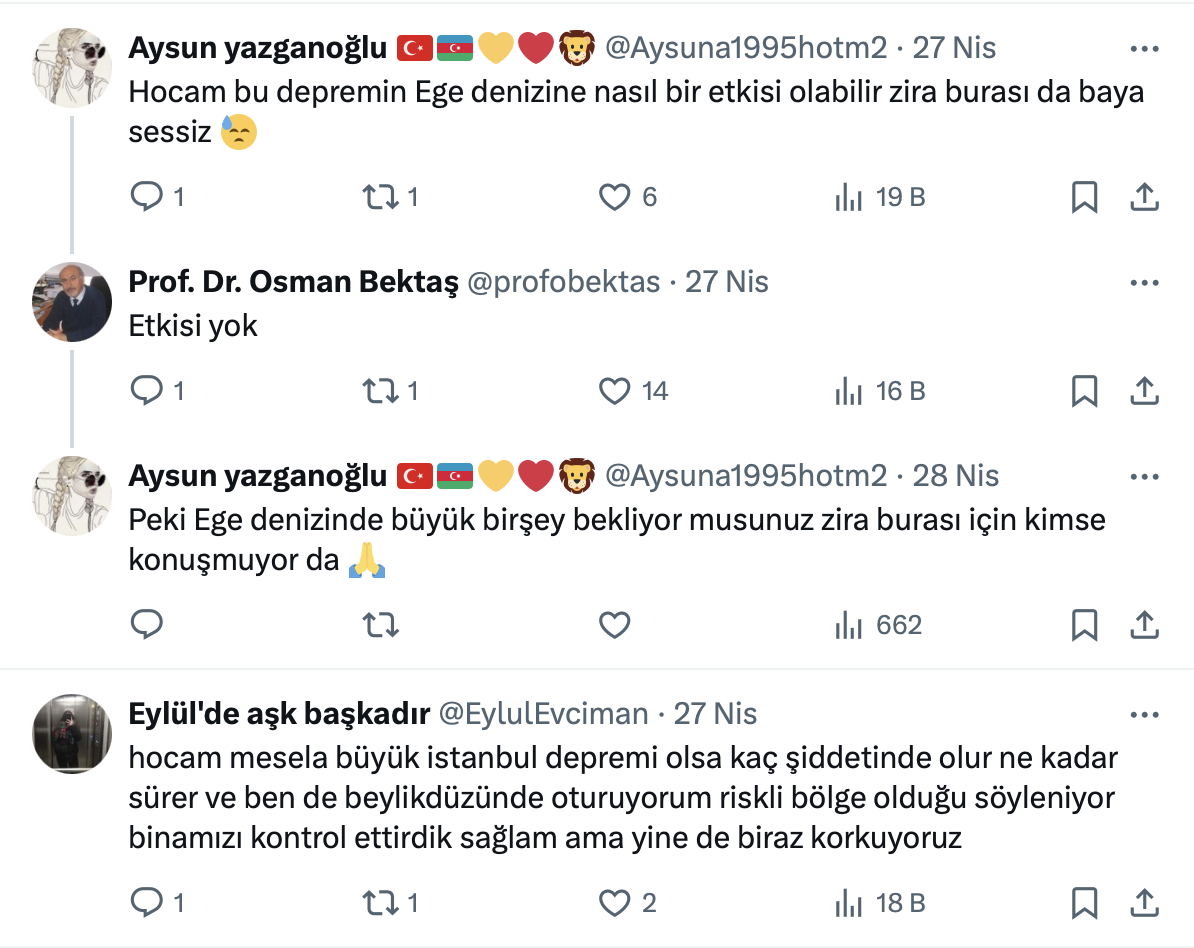This screenshot has width=1194, height=948.
Task: Bookmark Aysun's 28 Nis tweet
Action: [x=1084, y=625]
